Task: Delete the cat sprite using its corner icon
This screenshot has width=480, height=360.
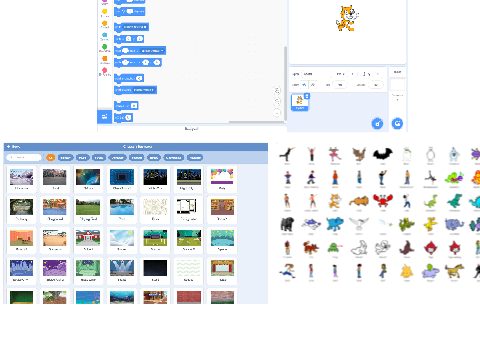Action: click(307, 96)
